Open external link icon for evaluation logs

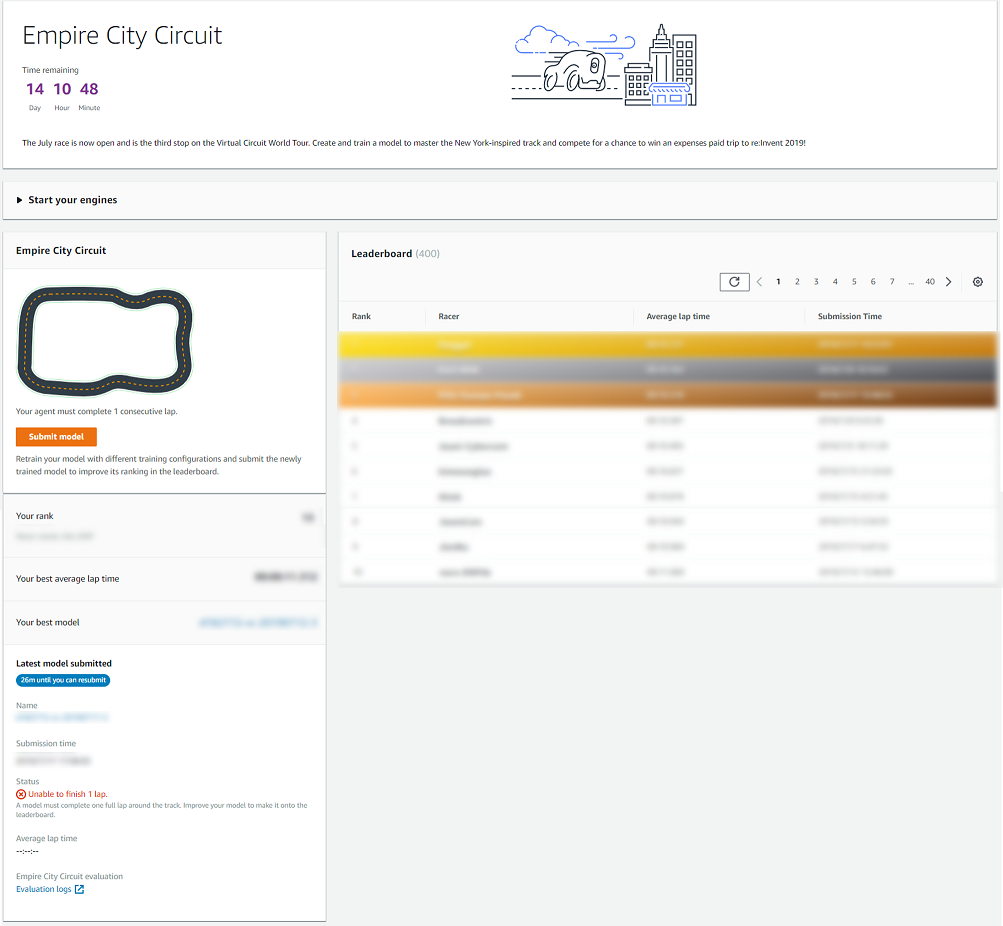(x=80, y=889)
